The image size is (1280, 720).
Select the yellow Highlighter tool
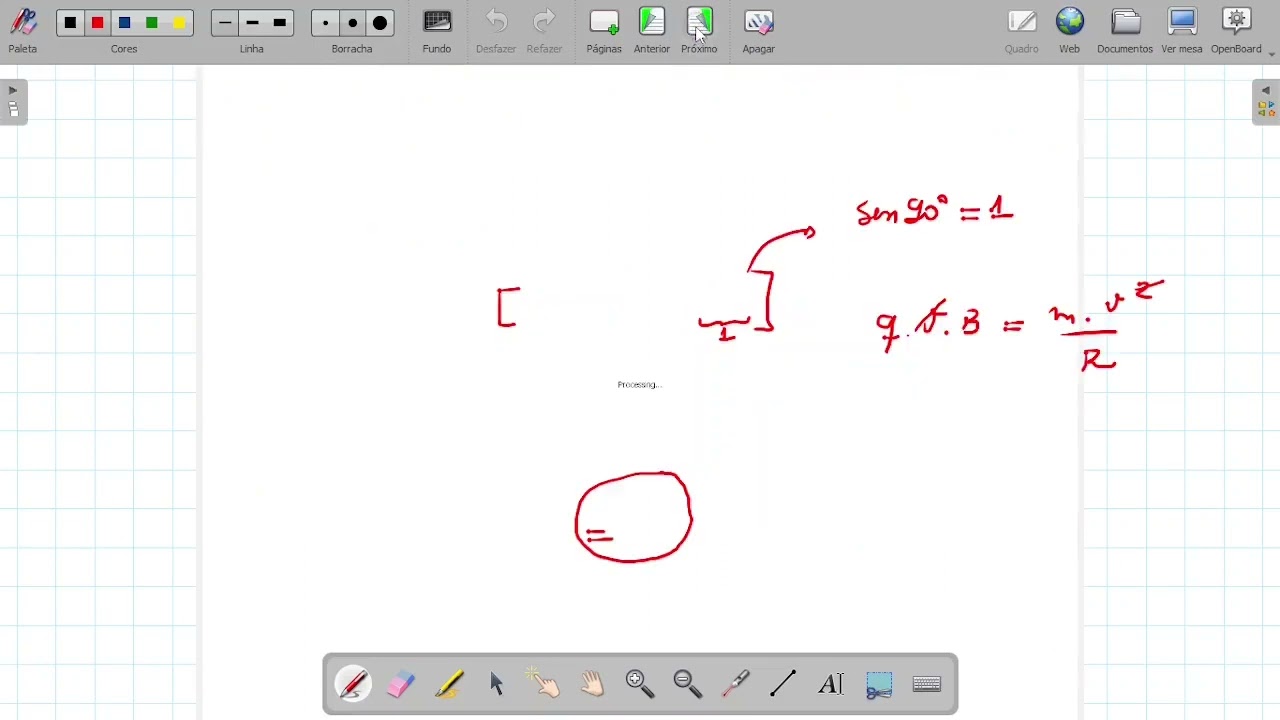click(449, 684)
